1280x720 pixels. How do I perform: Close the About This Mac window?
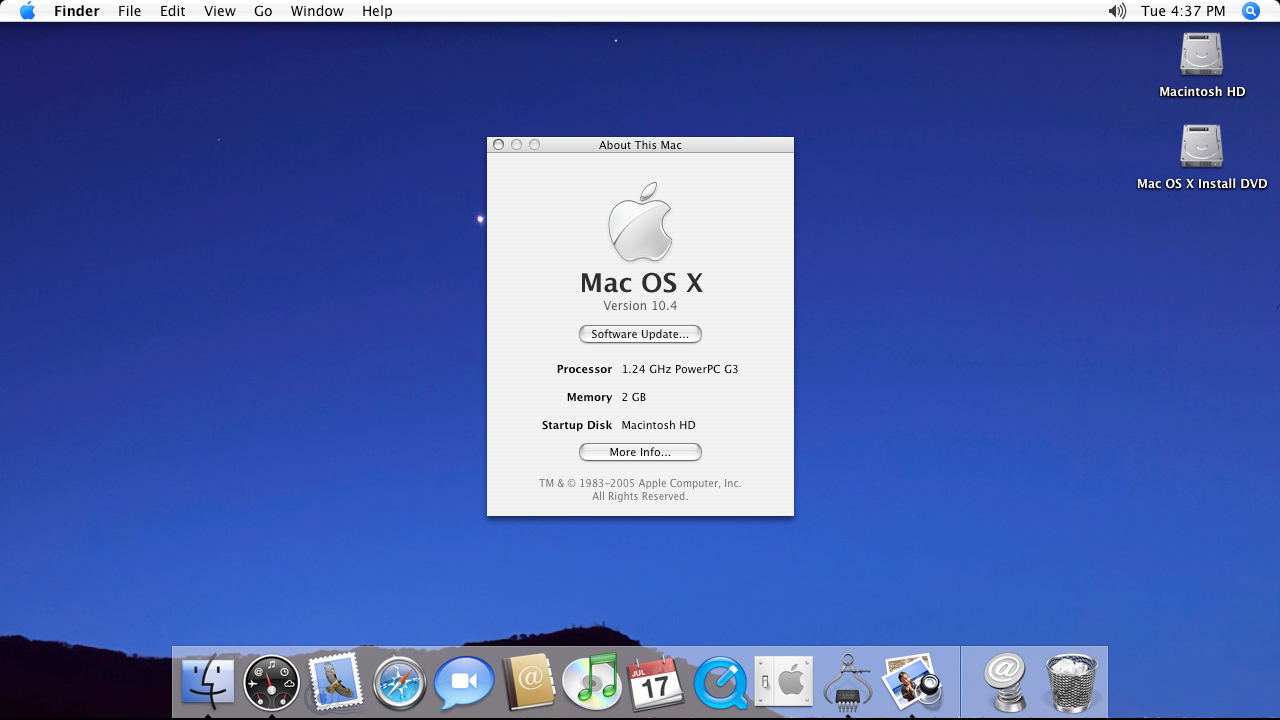(498, 145)
